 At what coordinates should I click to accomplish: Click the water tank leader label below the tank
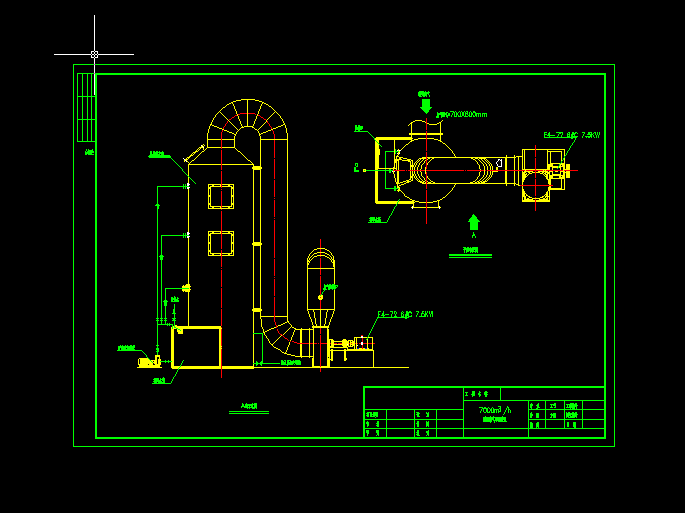click(x=159, y=381)
